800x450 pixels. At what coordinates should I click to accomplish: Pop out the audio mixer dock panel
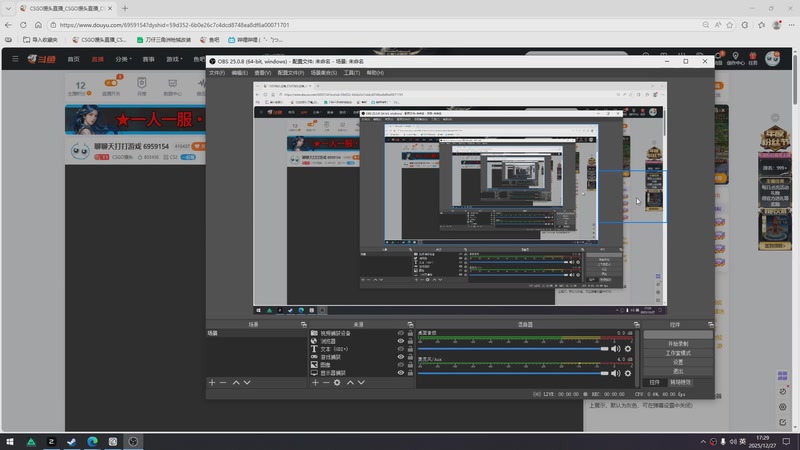pos(636,324)
